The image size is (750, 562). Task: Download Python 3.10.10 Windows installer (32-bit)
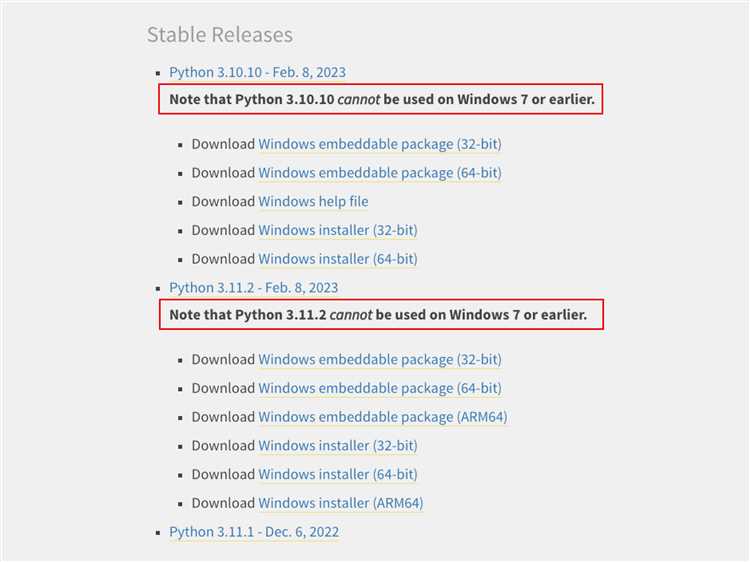point(338,230)
